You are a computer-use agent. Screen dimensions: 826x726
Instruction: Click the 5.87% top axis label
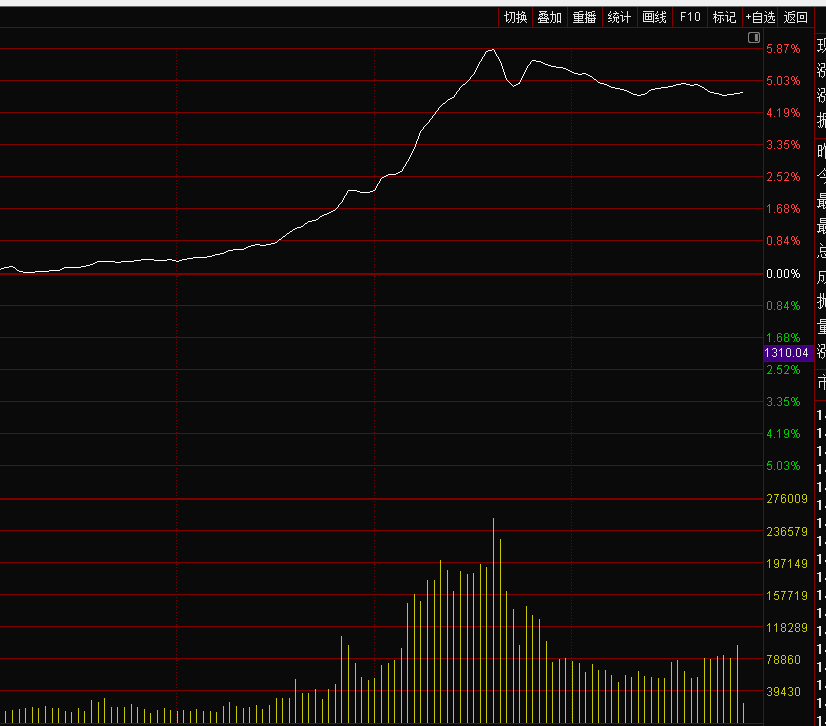pyautogui.click(x=783, y=49)
